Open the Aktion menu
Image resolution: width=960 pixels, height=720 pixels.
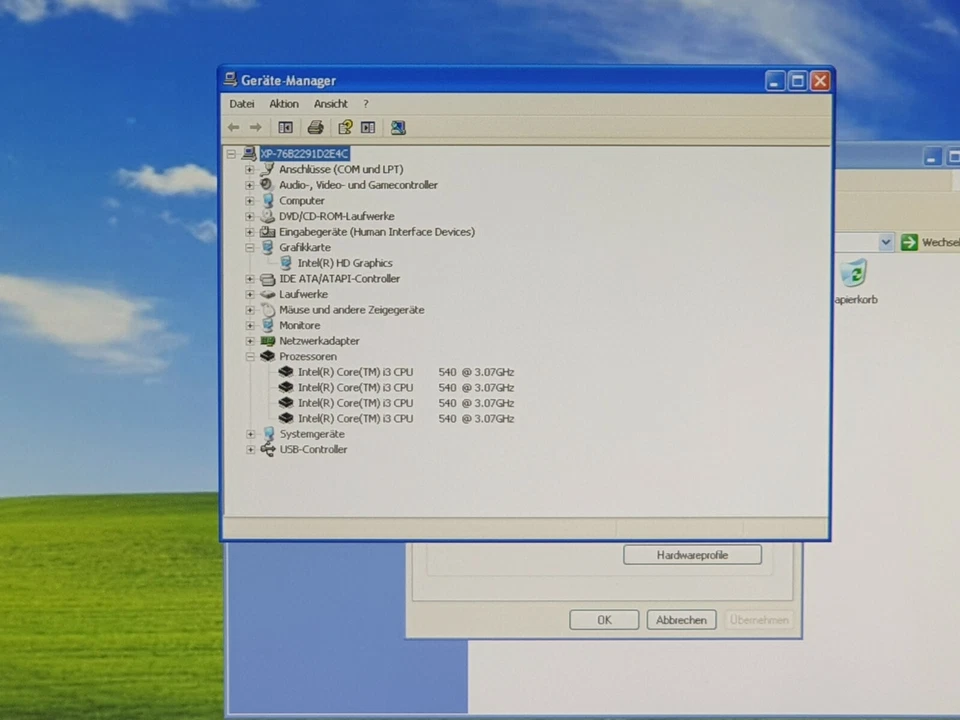click(x=284, y=104)
